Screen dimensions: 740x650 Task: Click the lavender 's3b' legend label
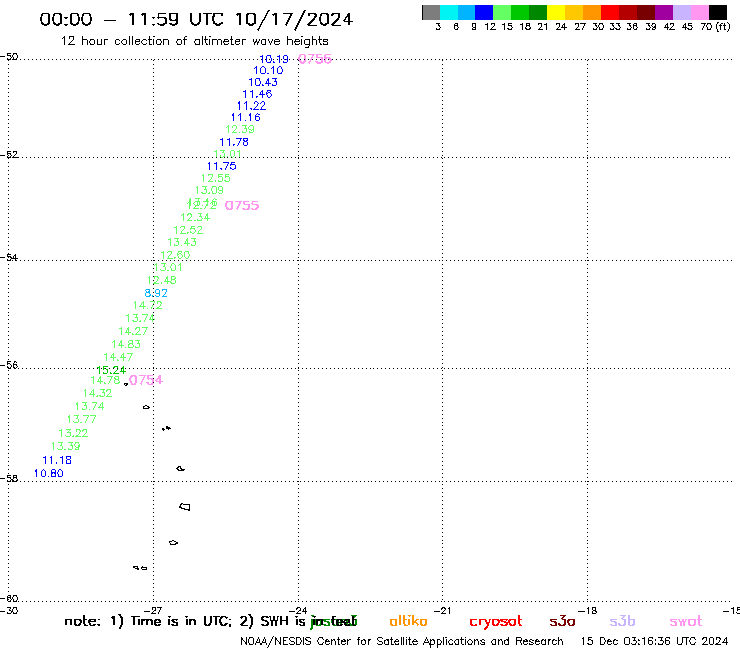[622, 621]
